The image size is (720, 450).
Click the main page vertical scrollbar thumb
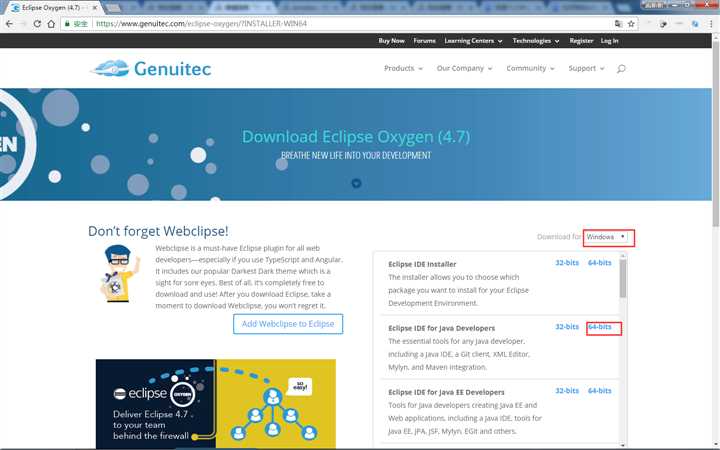coord(716,135)
